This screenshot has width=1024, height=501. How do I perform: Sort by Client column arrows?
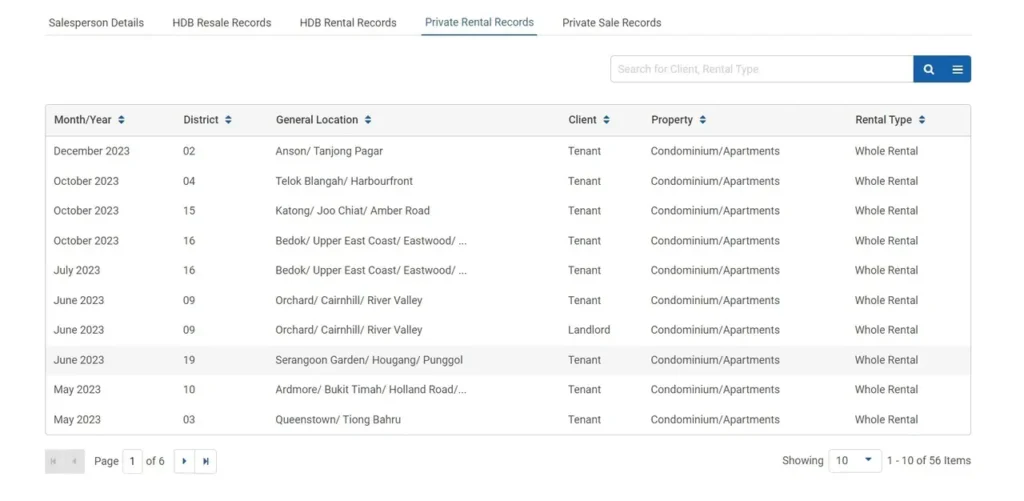(606, 120)
